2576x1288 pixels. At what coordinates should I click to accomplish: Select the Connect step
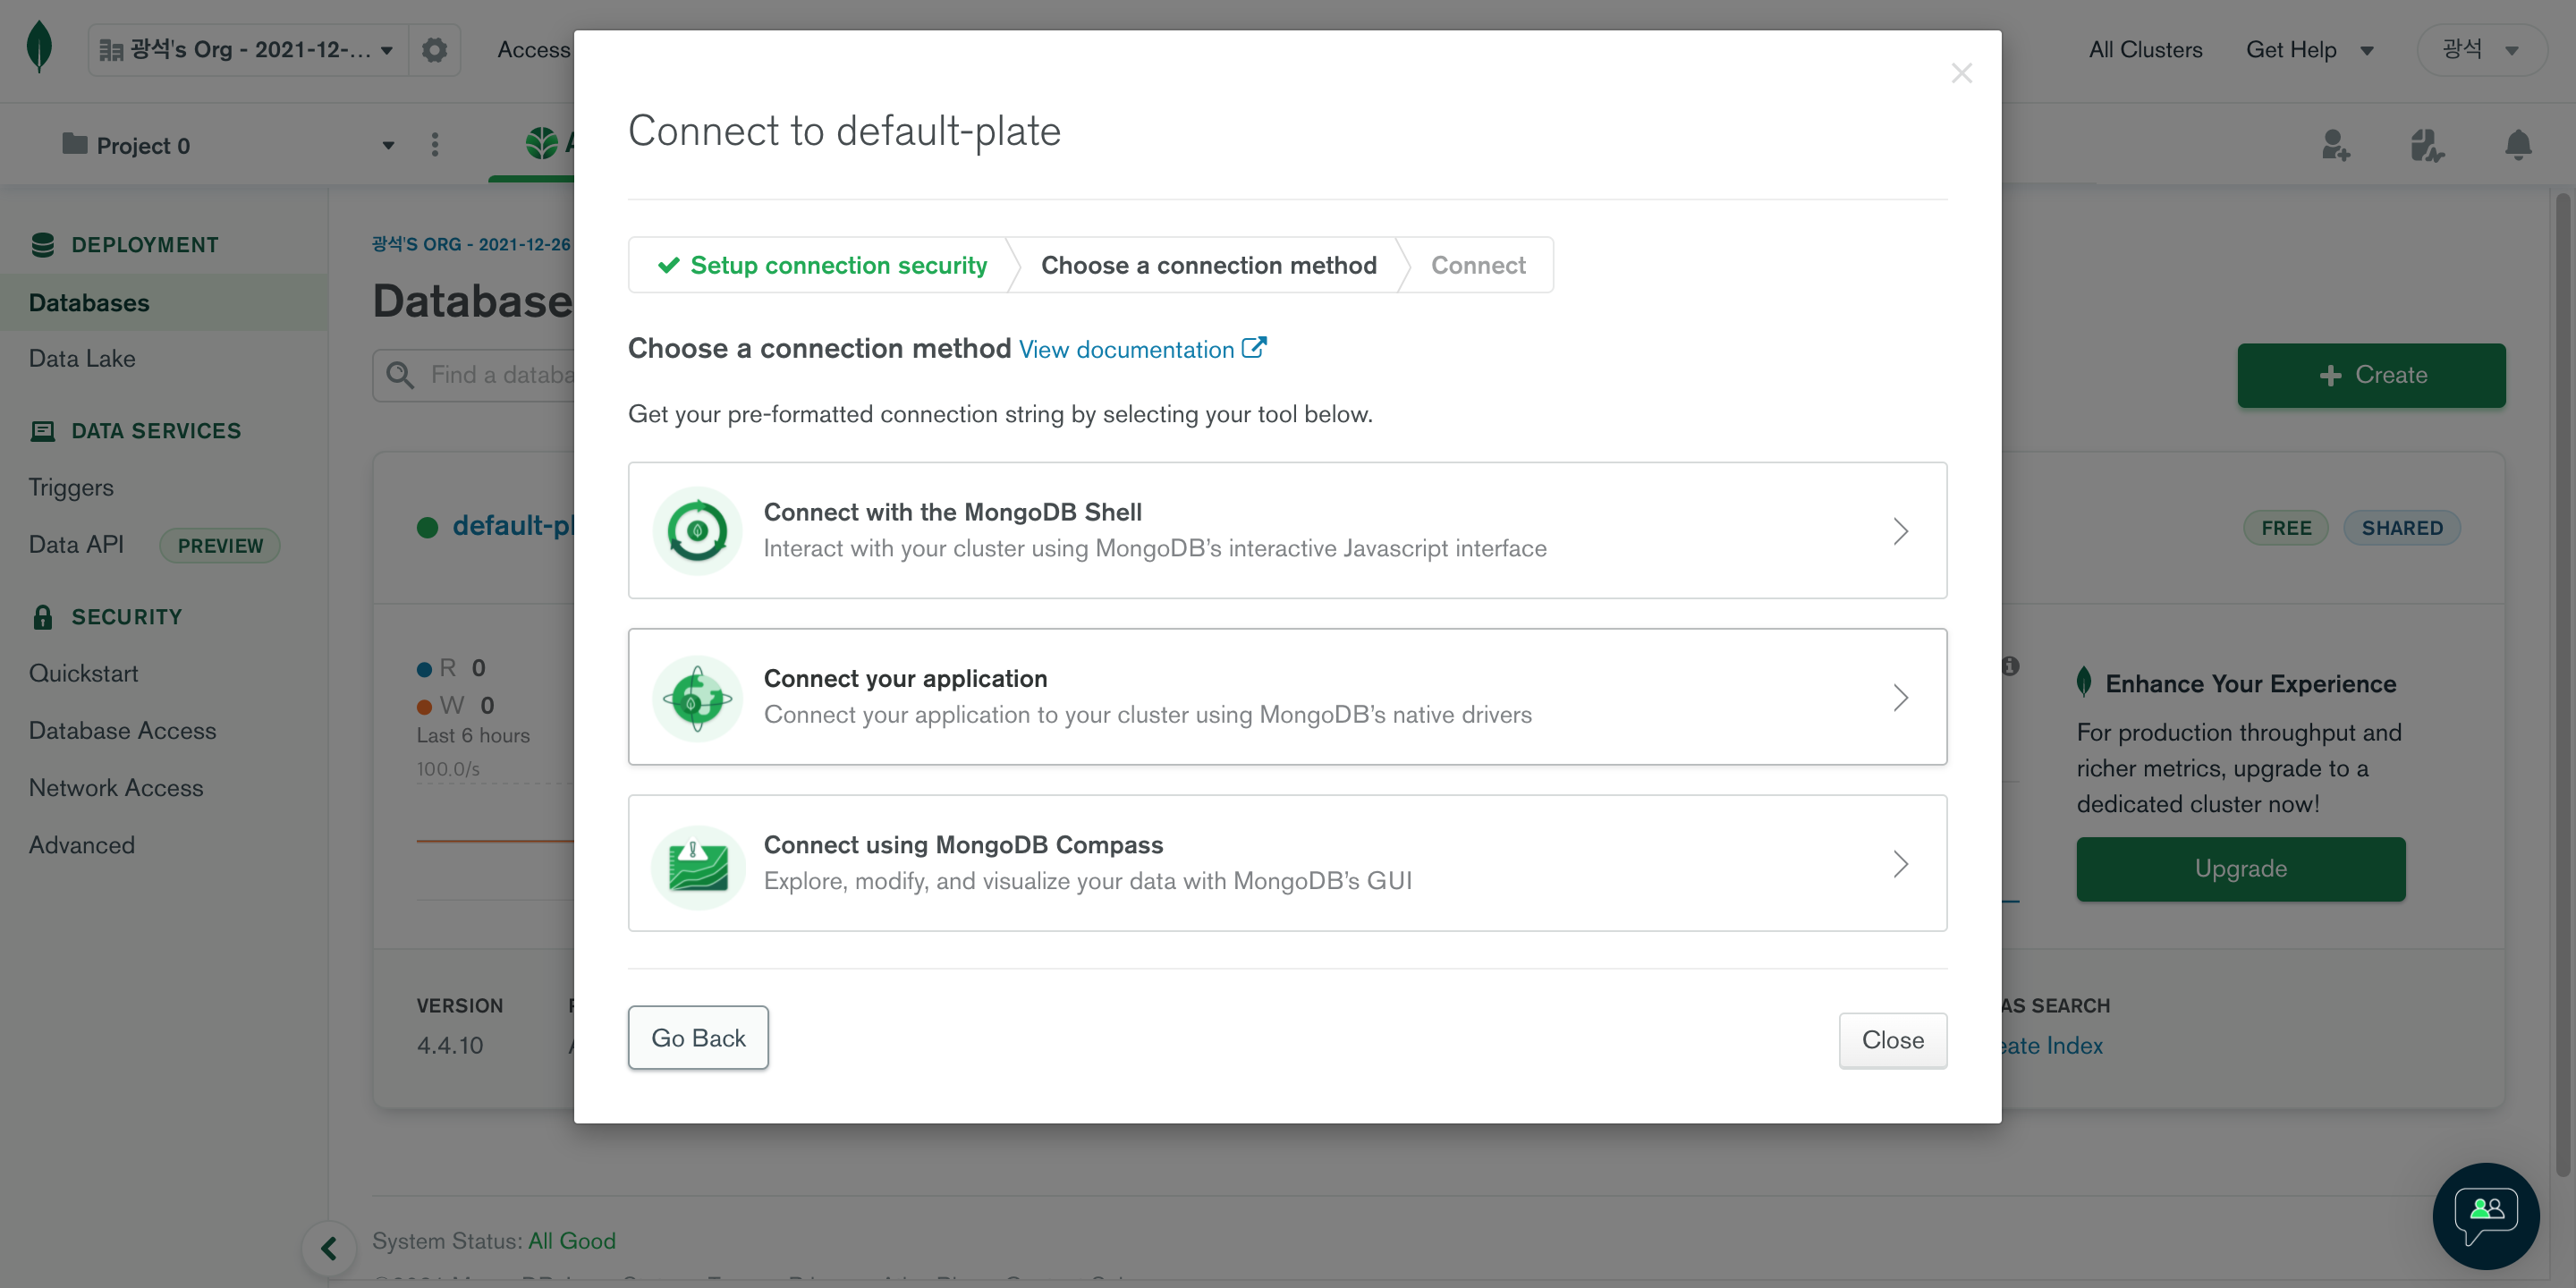click(1478, 265)
